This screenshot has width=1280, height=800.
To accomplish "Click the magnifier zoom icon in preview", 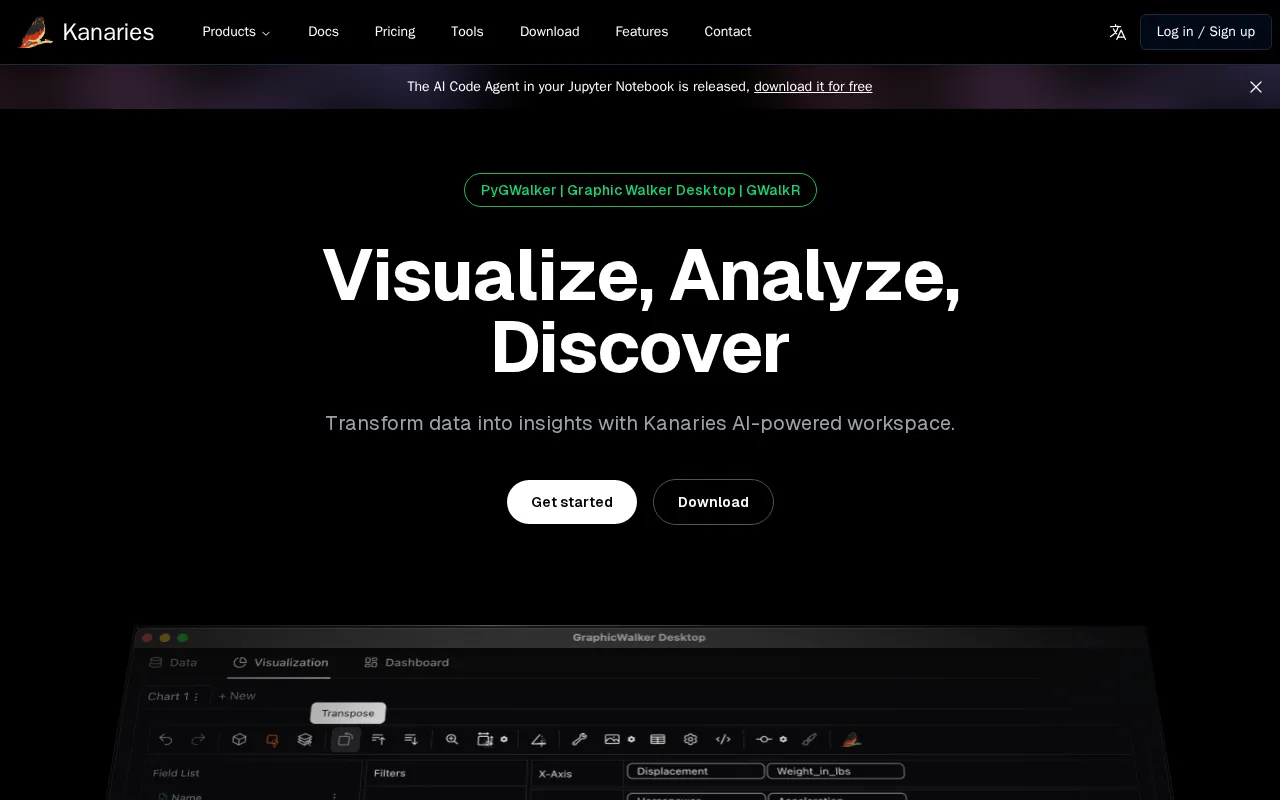I will point(452,740).
